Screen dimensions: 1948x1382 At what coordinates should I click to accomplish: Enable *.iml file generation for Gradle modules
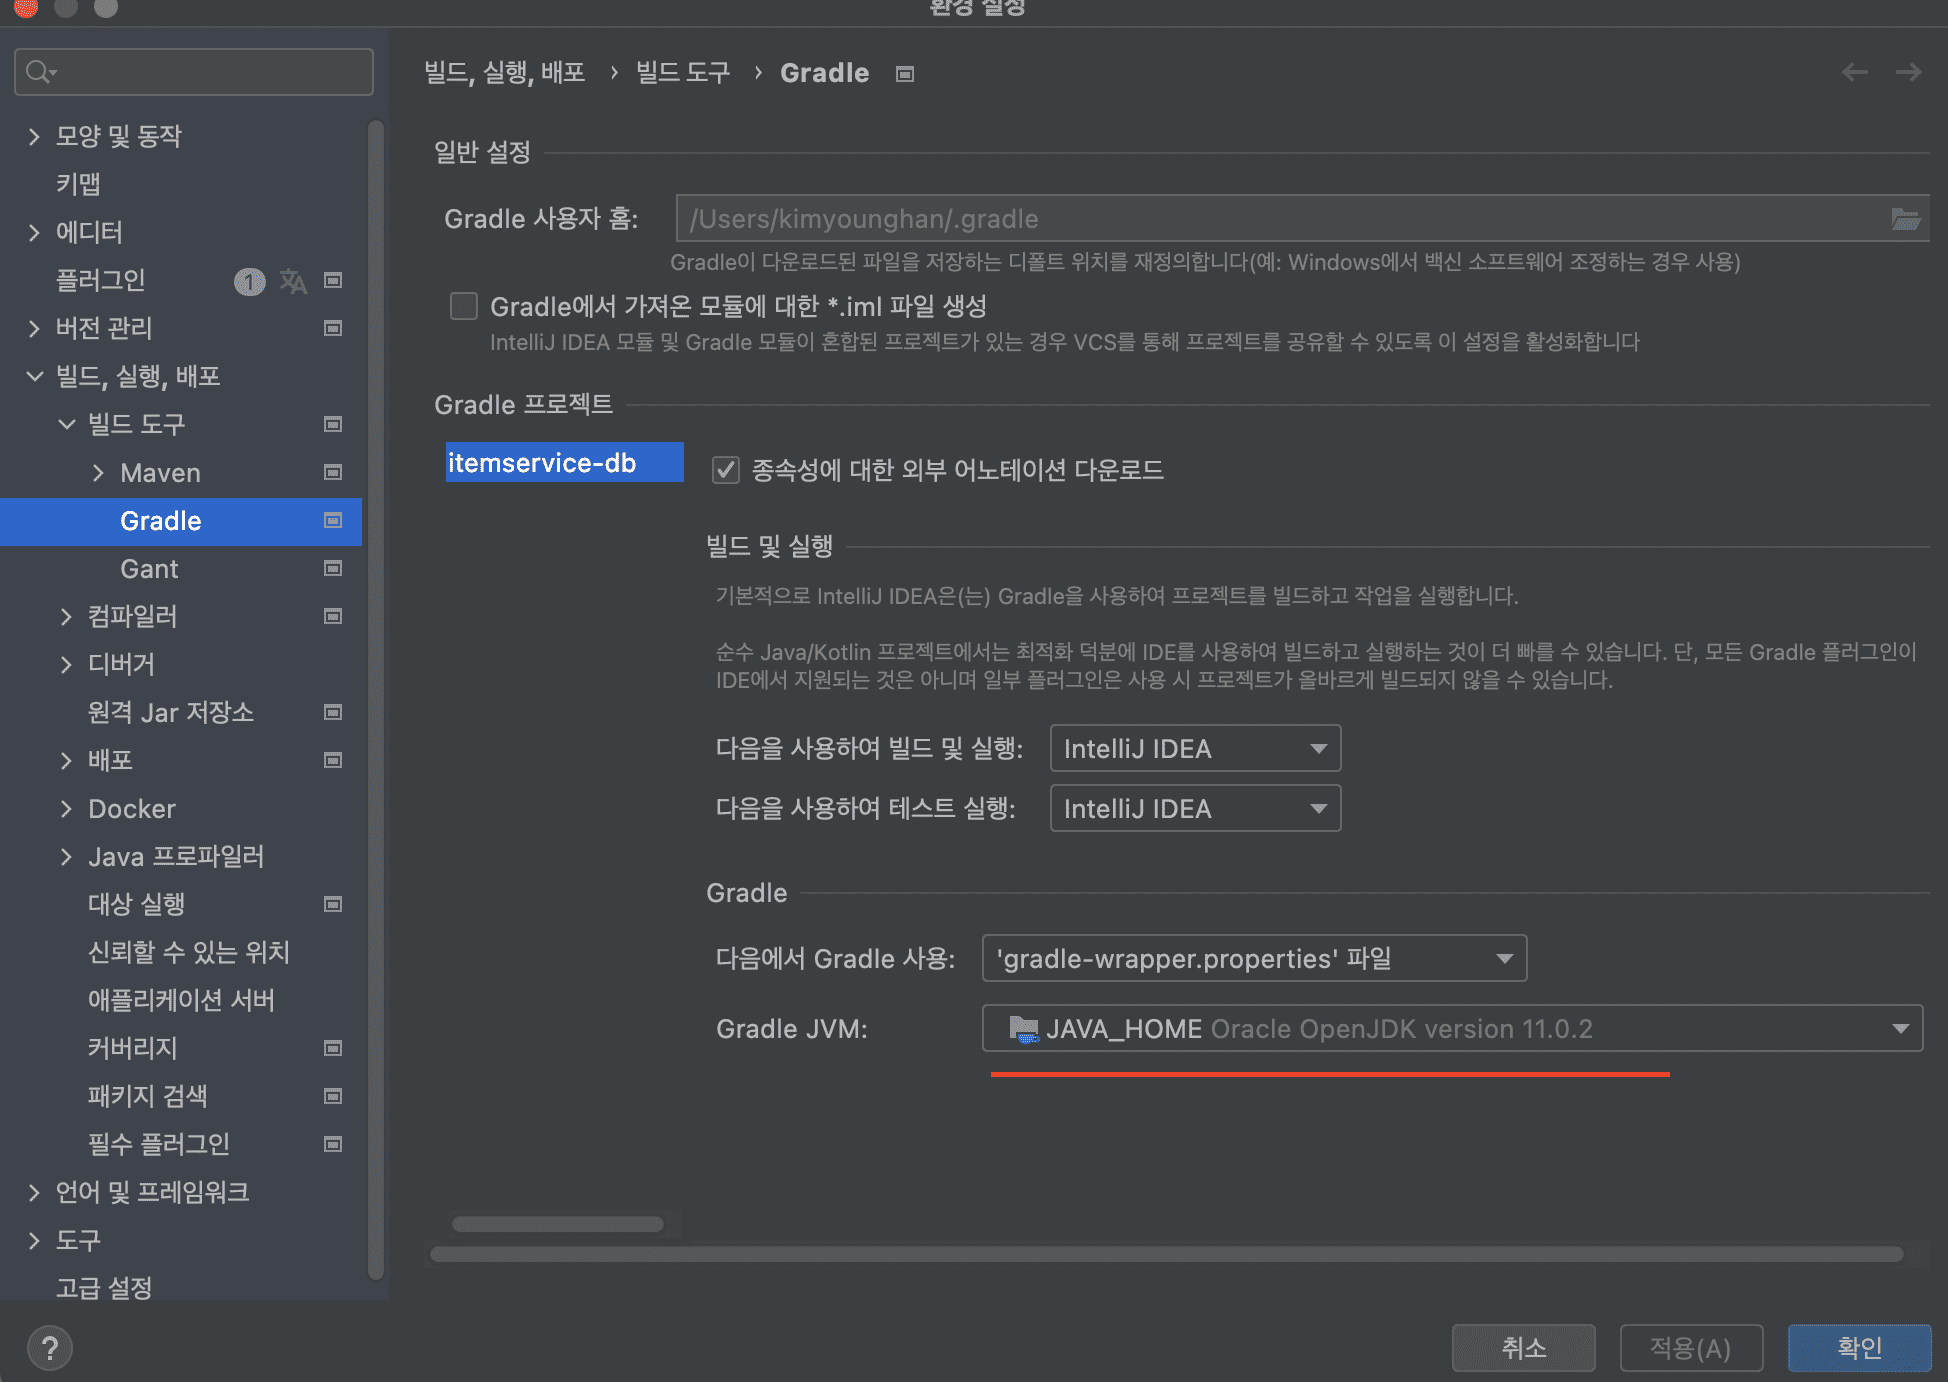click(464, 306)
